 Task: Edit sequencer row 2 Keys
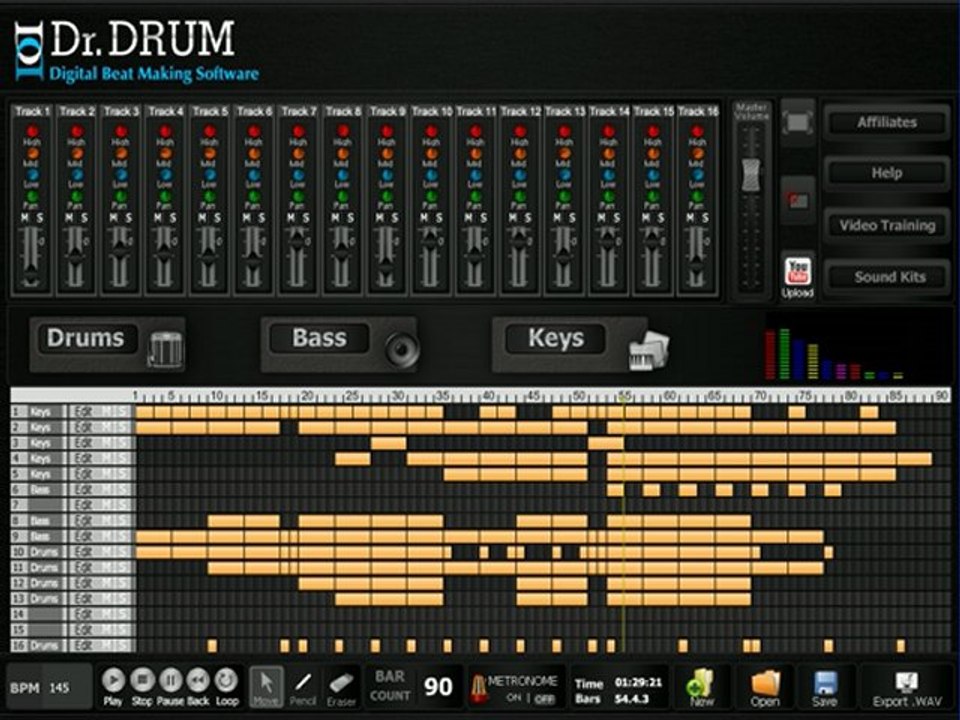tap(83, 427)
